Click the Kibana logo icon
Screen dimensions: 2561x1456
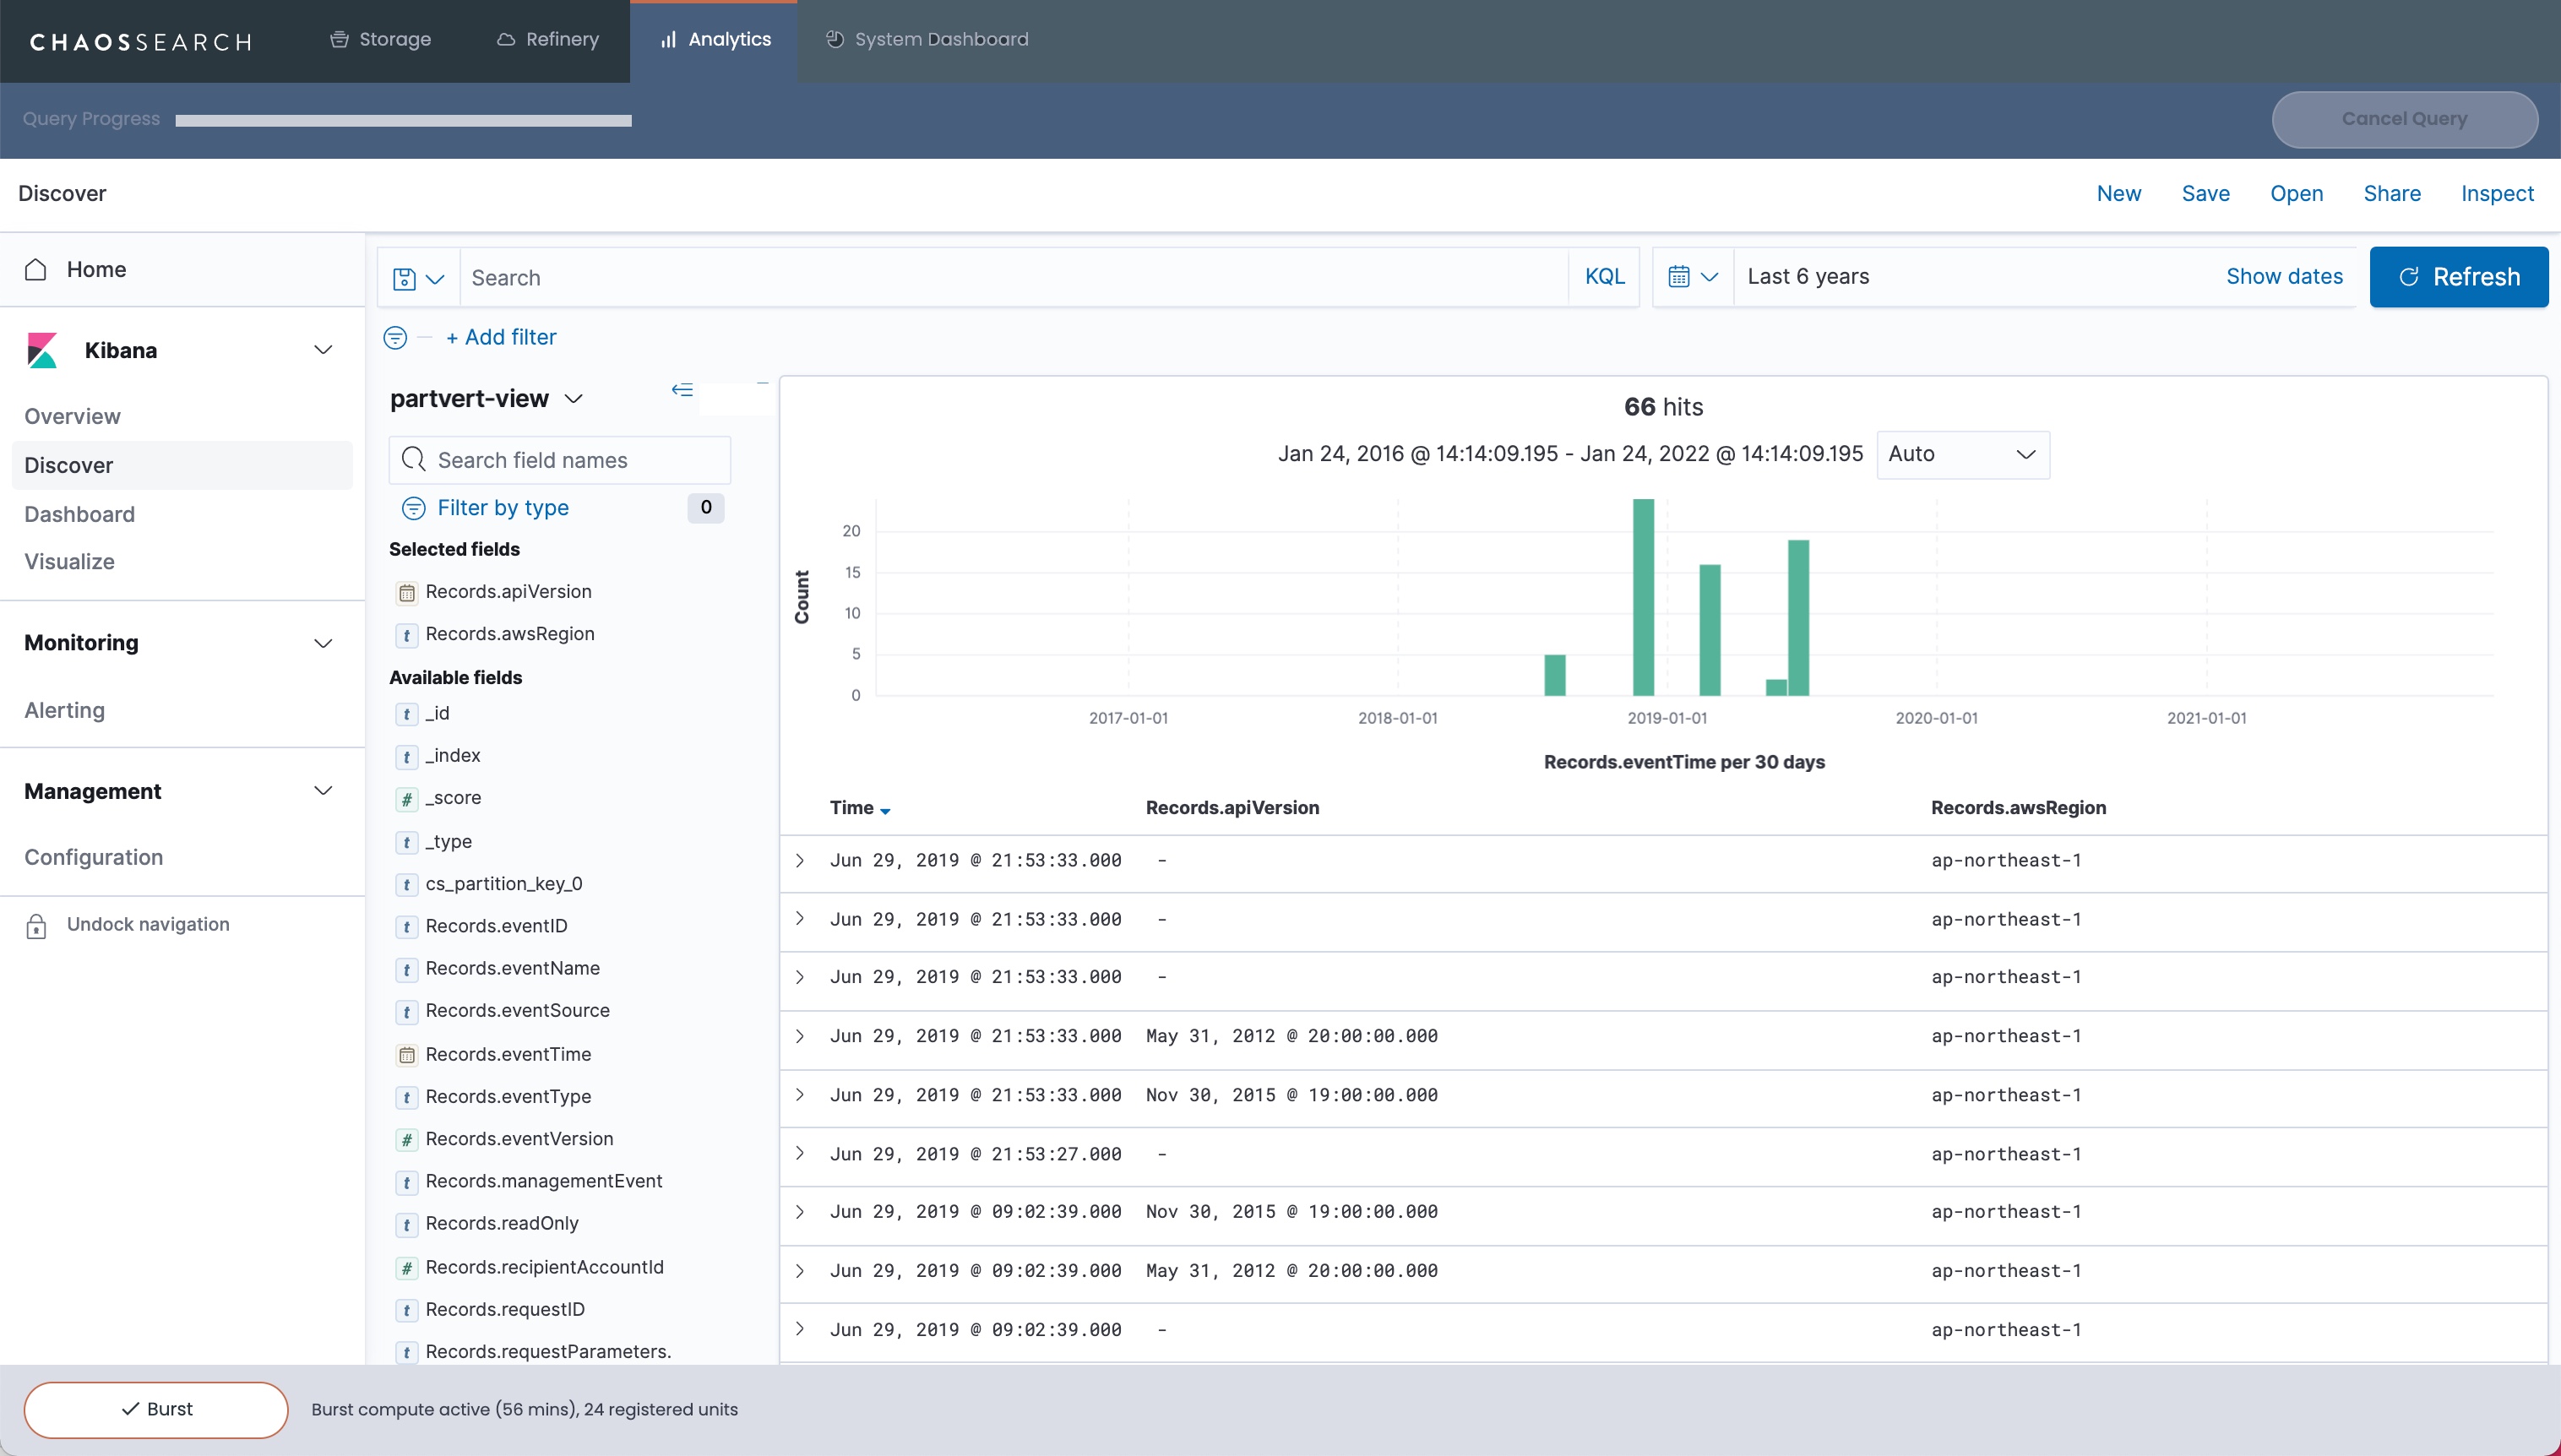point(42,350)
